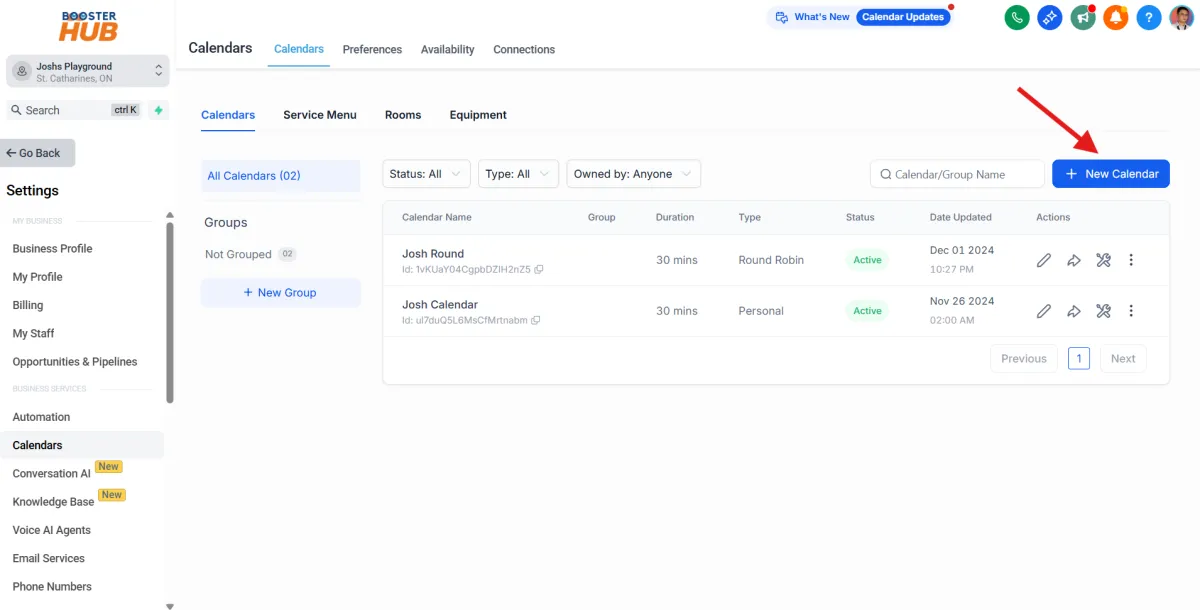The height and width of the screenshot is (610, 1200).
Task: Click the New Group button
Action: tap(280, 292)
